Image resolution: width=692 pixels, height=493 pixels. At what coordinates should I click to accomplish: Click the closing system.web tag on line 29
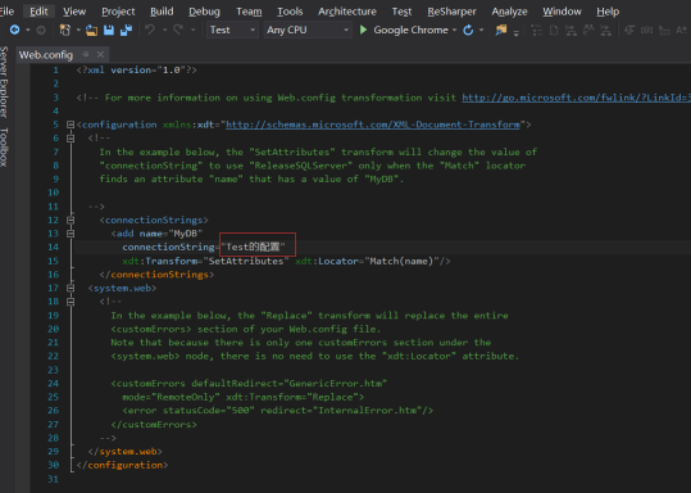click(x=125, y=452)
